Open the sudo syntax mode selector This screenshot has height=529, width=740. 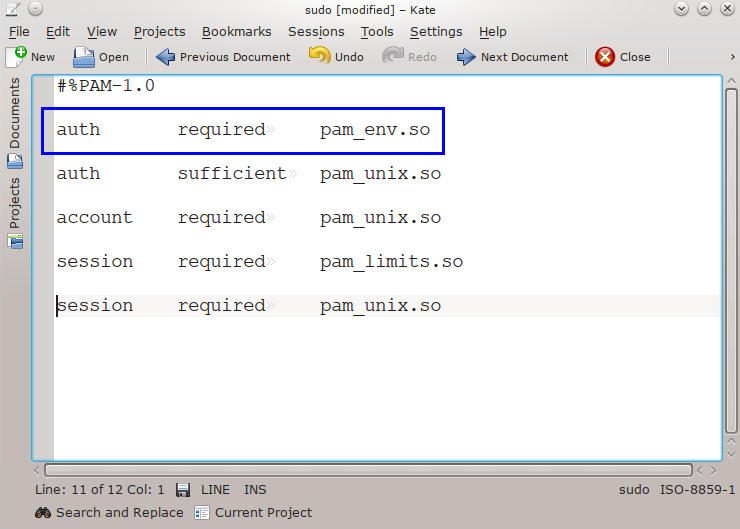point(634,490)
